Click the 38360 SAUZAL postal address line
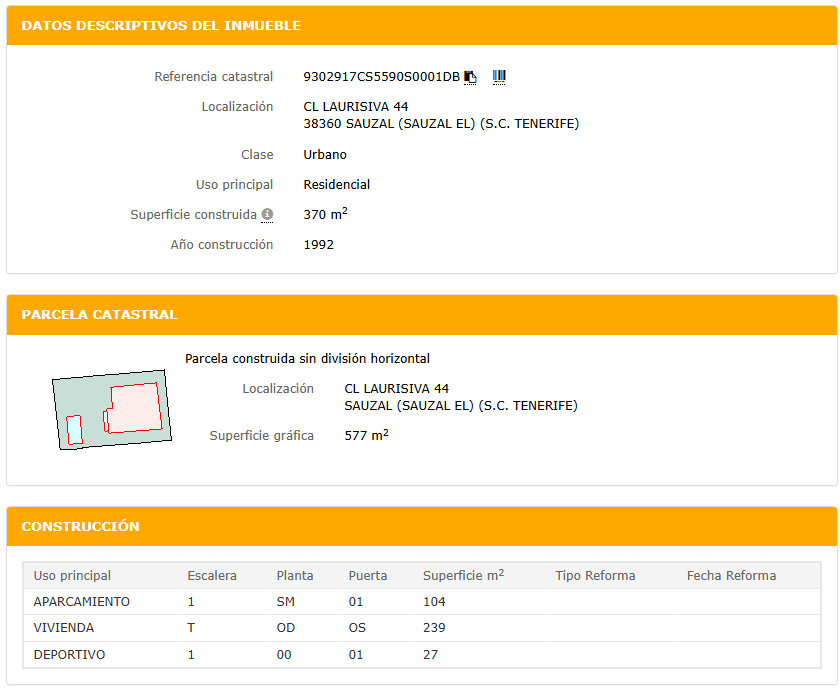Viewport: 840px width, 690px height. tap(441, 124)
